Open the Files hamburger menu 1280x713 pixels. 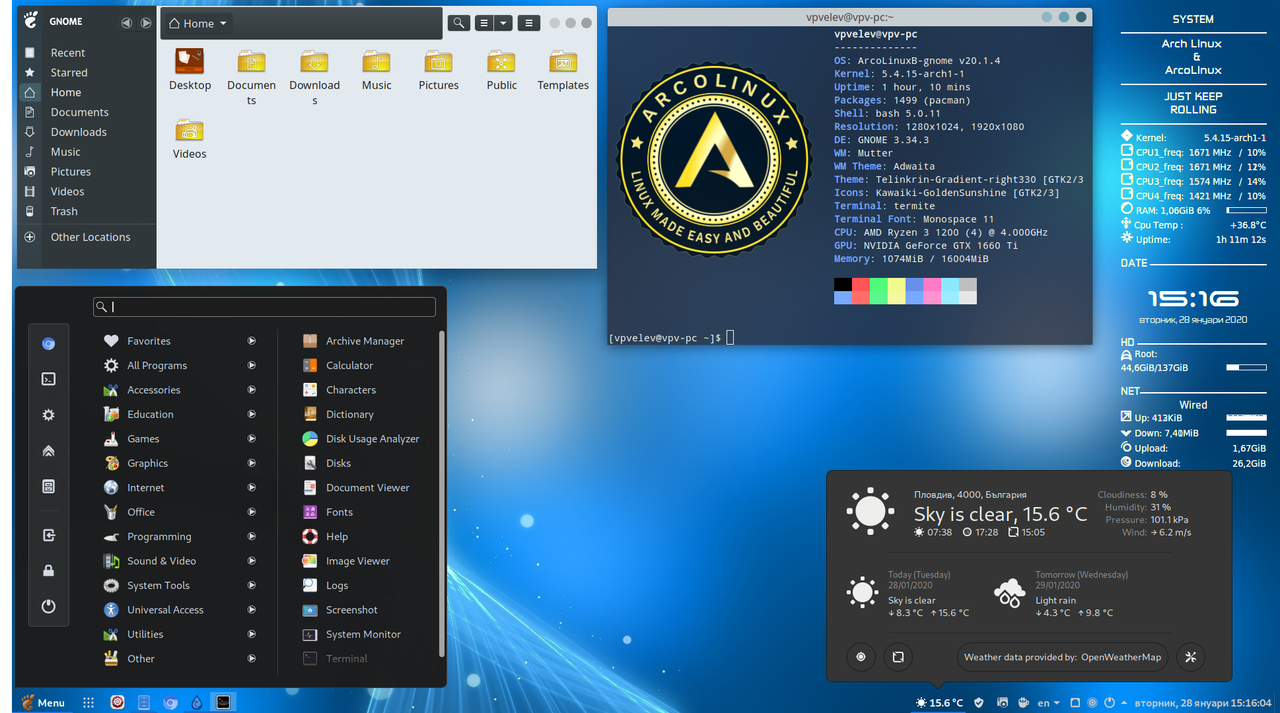pyautogui.click(x=528, y=23)
